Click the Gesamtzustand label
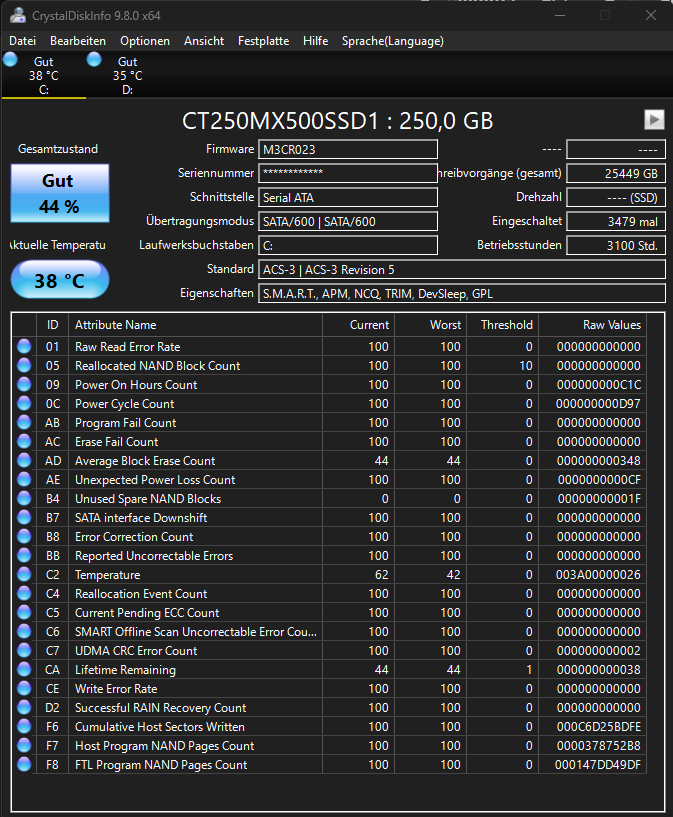 (x=58, y=149)
